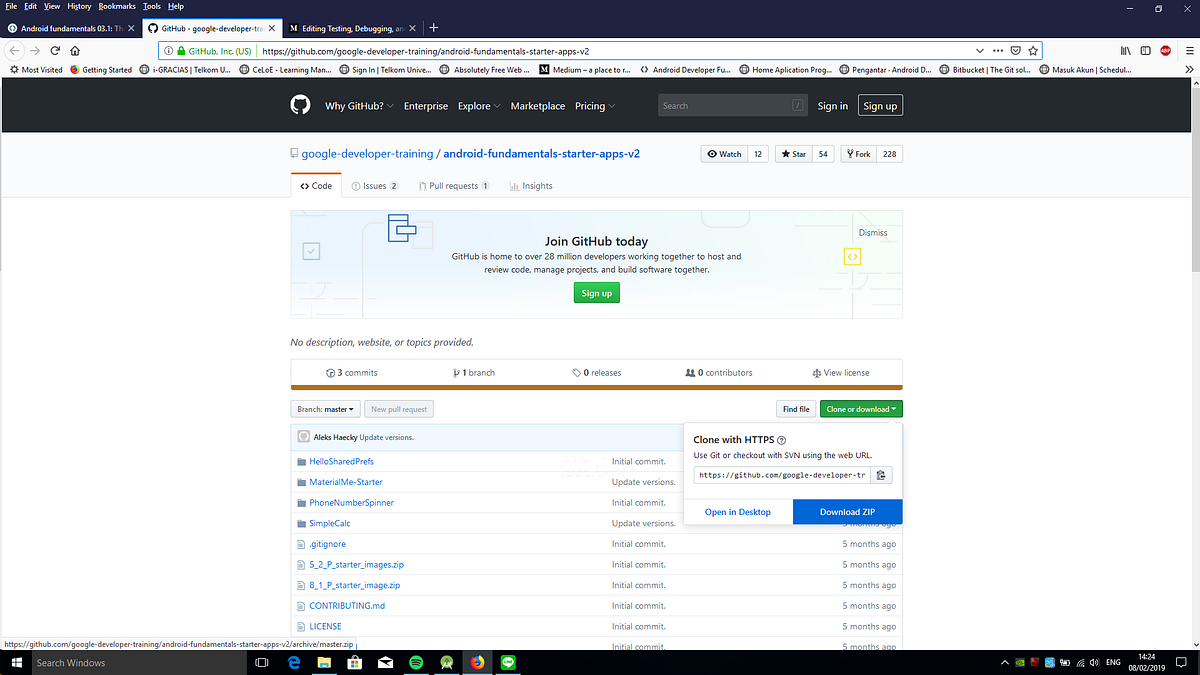Open LINE from the taskbar
This screenshot has height=675, width=1200.
pos(507,662)
